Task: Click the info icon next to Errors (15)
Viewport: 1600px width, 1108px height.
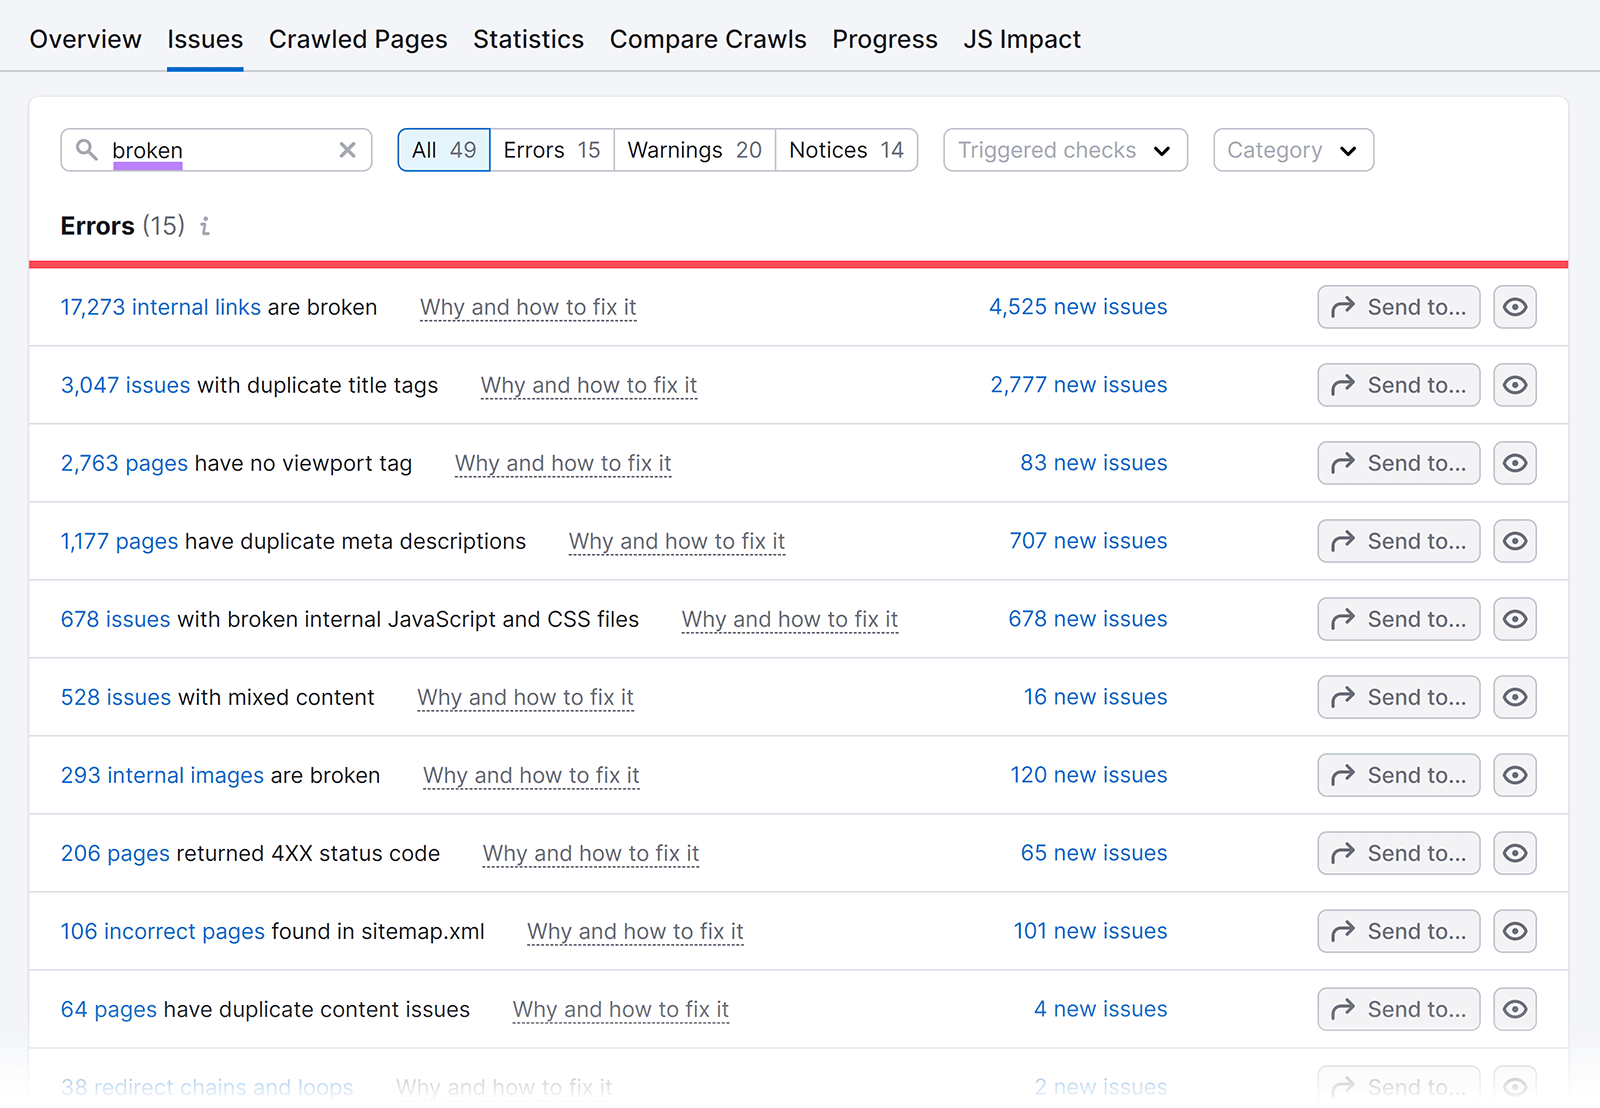Action: pyautogui.click(x=205, y=226)
